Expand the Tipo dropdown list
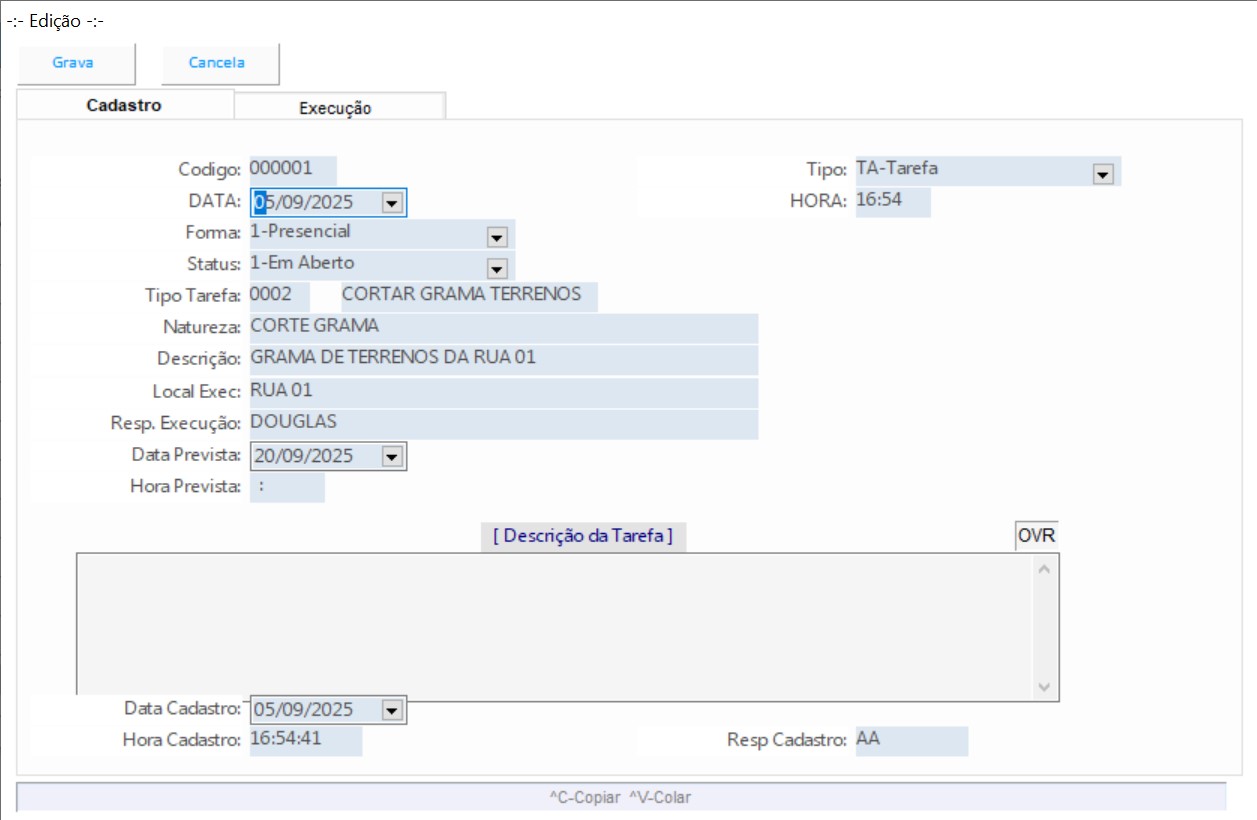The width and height of the screenshot is (1257, 820). click(1103, 174)
